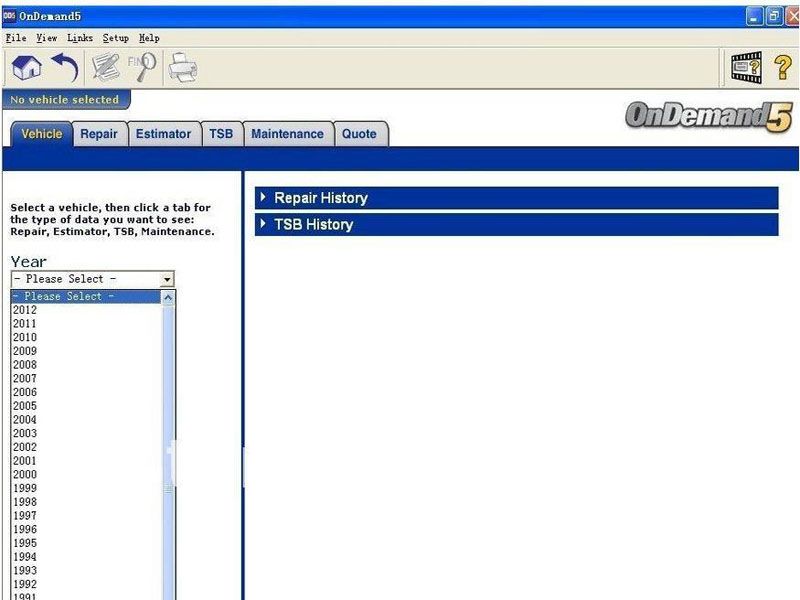This screenshot has width=800, height=600.
Task: Click the OnDemand5 title bar program icon
Action: click(9, 16)
